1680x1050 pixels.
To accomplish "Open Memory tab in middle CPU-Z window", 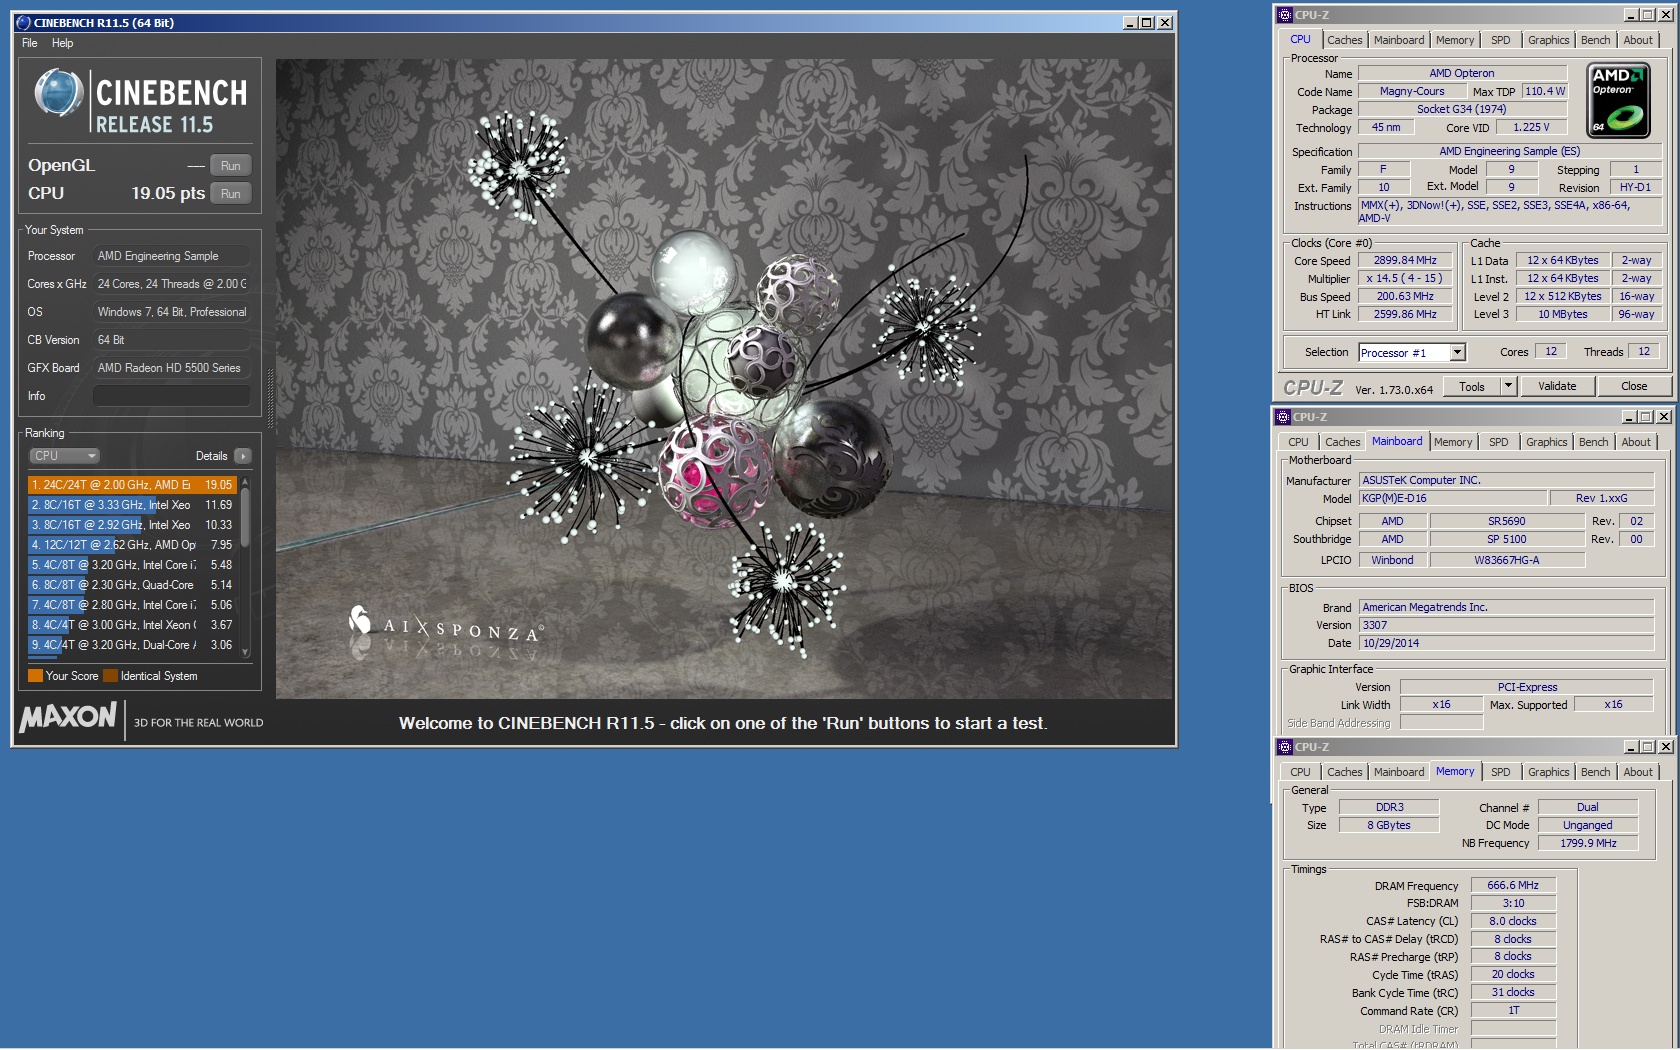I will coord(1452,442).
